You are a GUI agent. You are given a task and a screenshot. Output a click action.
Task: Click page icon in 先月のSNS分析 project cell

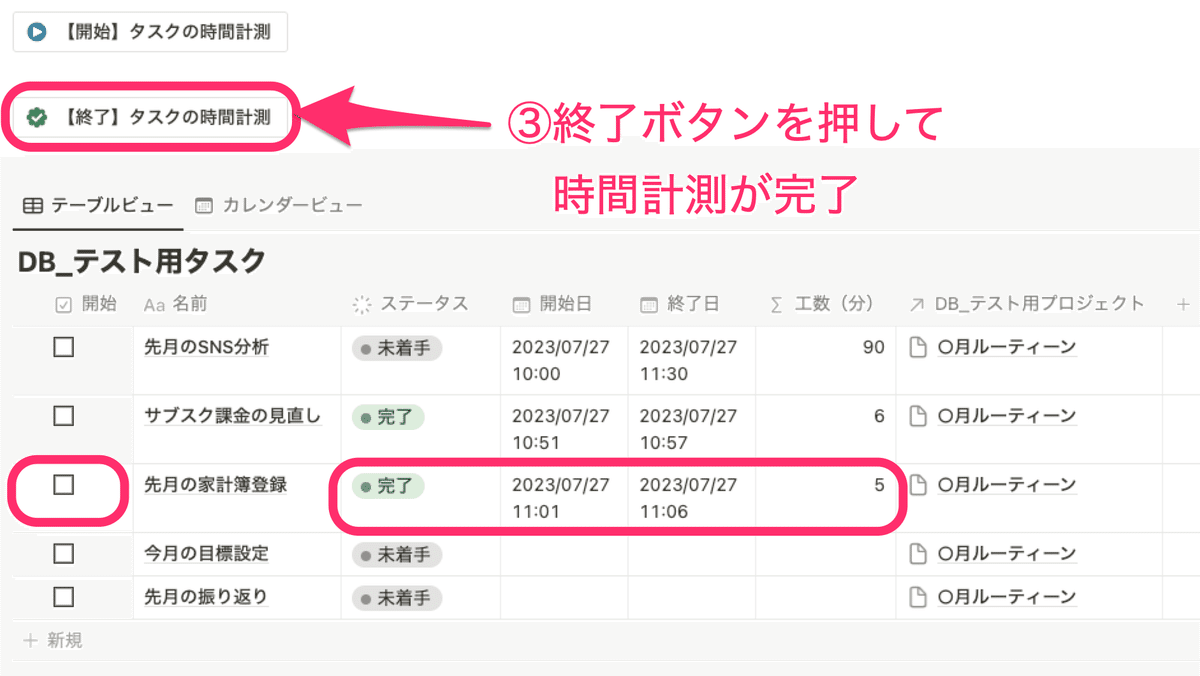click(x=917, y=348)
